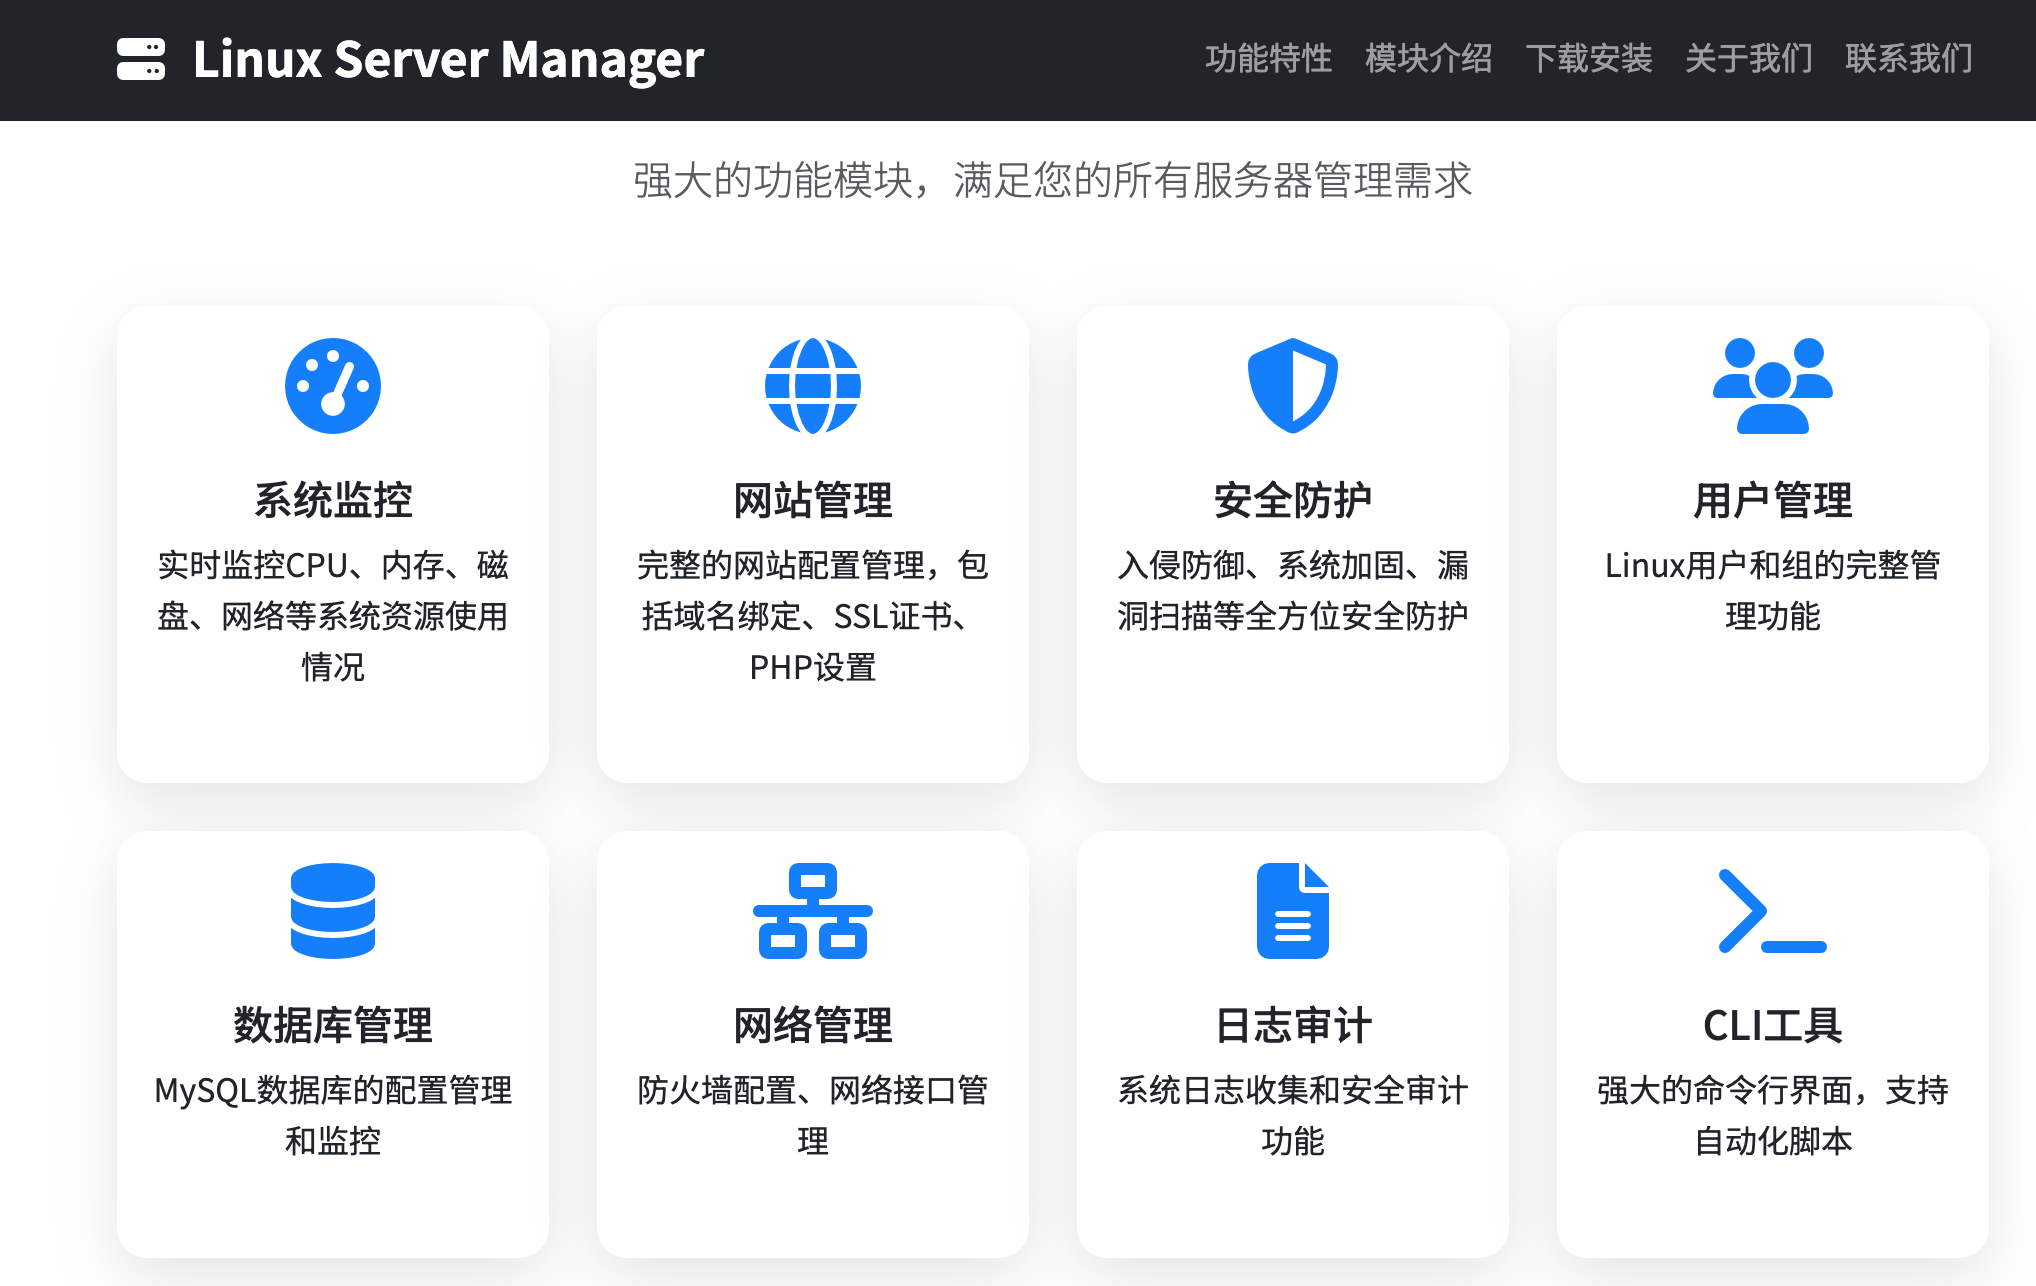Click the CLI工具 card heading

click(x=1772, y=1025)
